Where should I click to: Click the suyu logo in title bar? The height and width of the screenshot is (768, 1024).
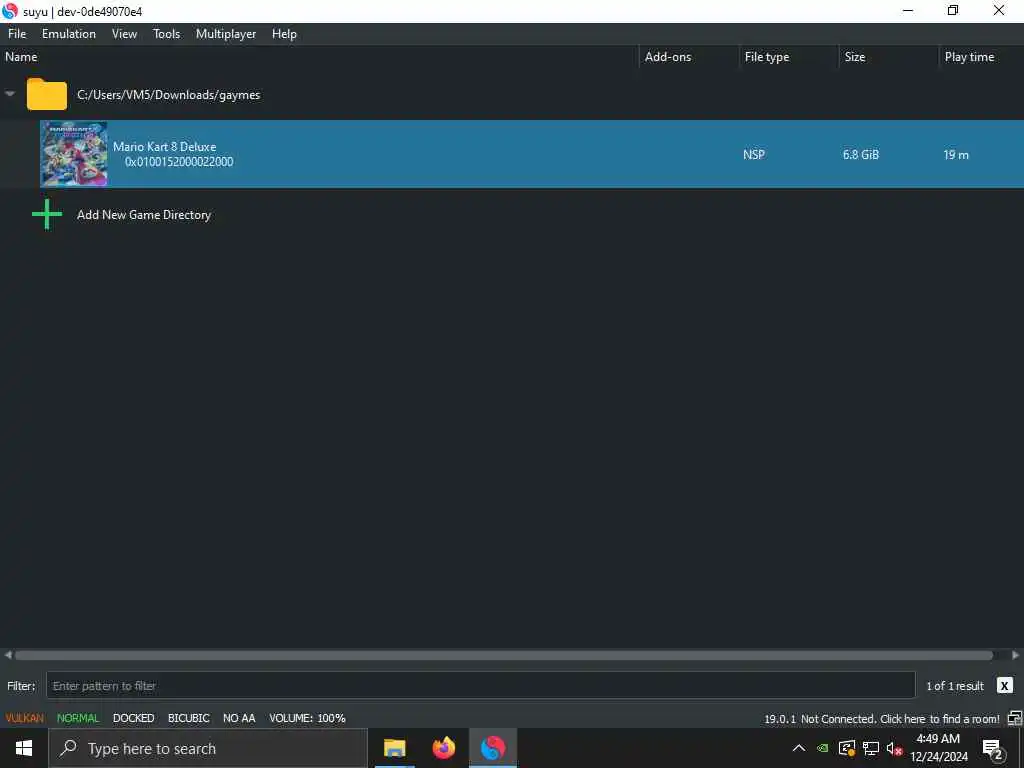click(10, 11)
